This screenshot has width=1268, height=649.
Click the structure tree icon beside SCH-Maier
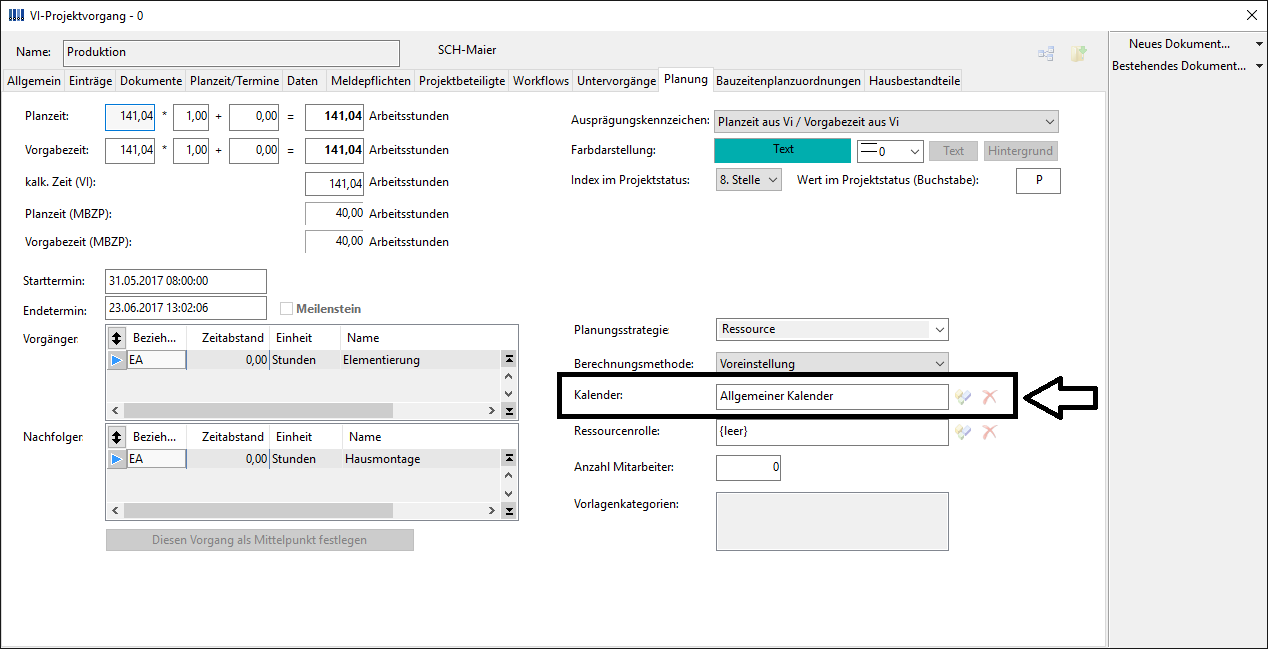(1046, 54)
